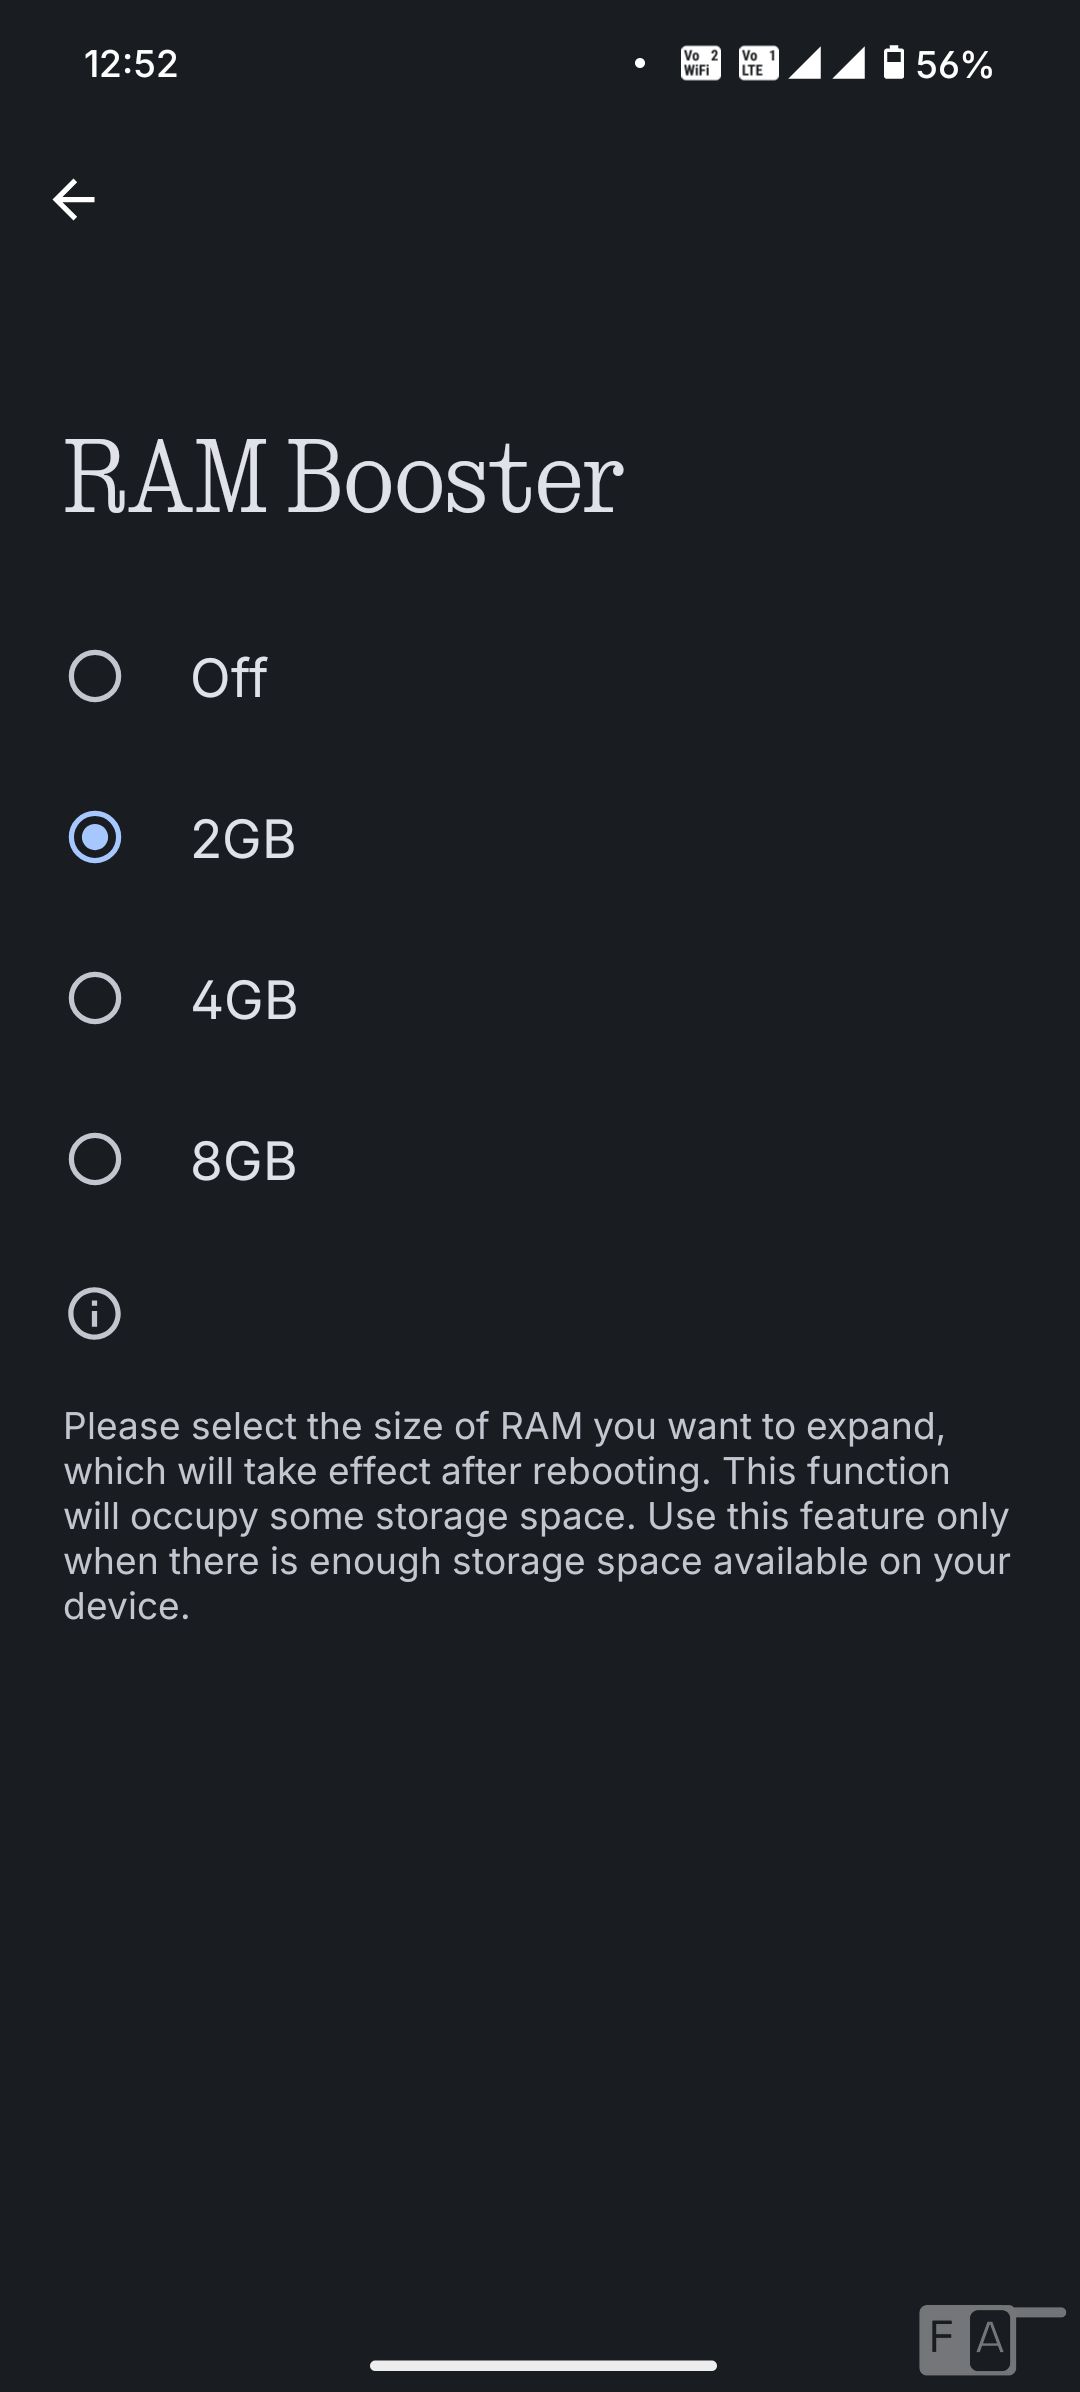Viewport: 1080px width, 2392px height.
Task: Tap the RAM Booster page title
Action: (344, 478)
